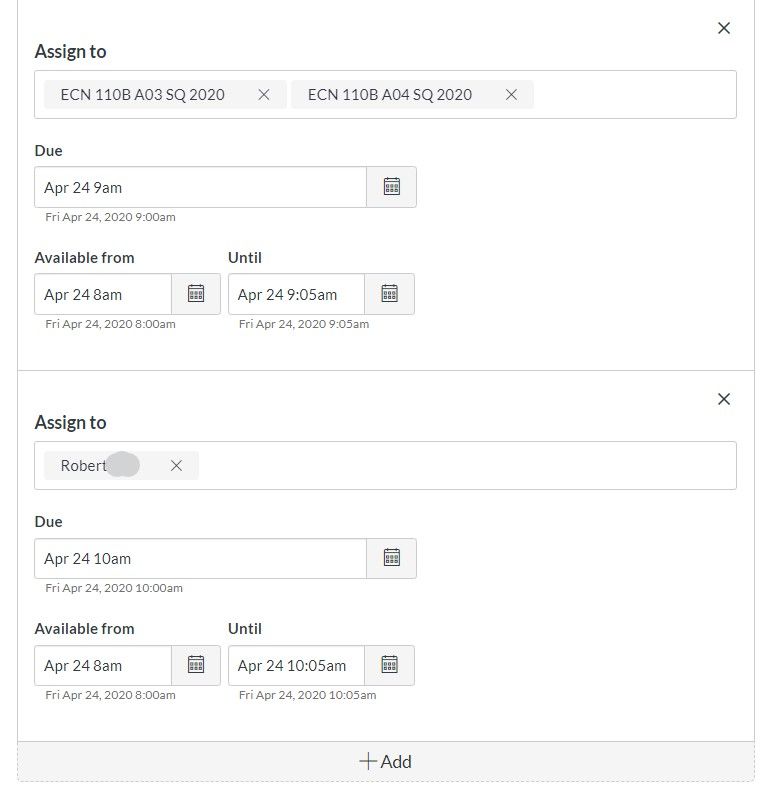Click the Until Apr 24 10:05am field
Image resolution: width=768 pixels, height=798 pixels.
296,665
